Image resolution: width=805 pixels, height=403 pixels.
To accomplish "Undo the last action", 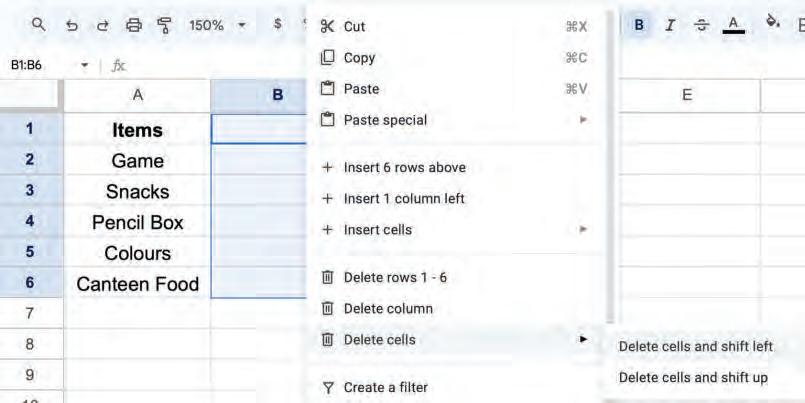I will point(71,24).
